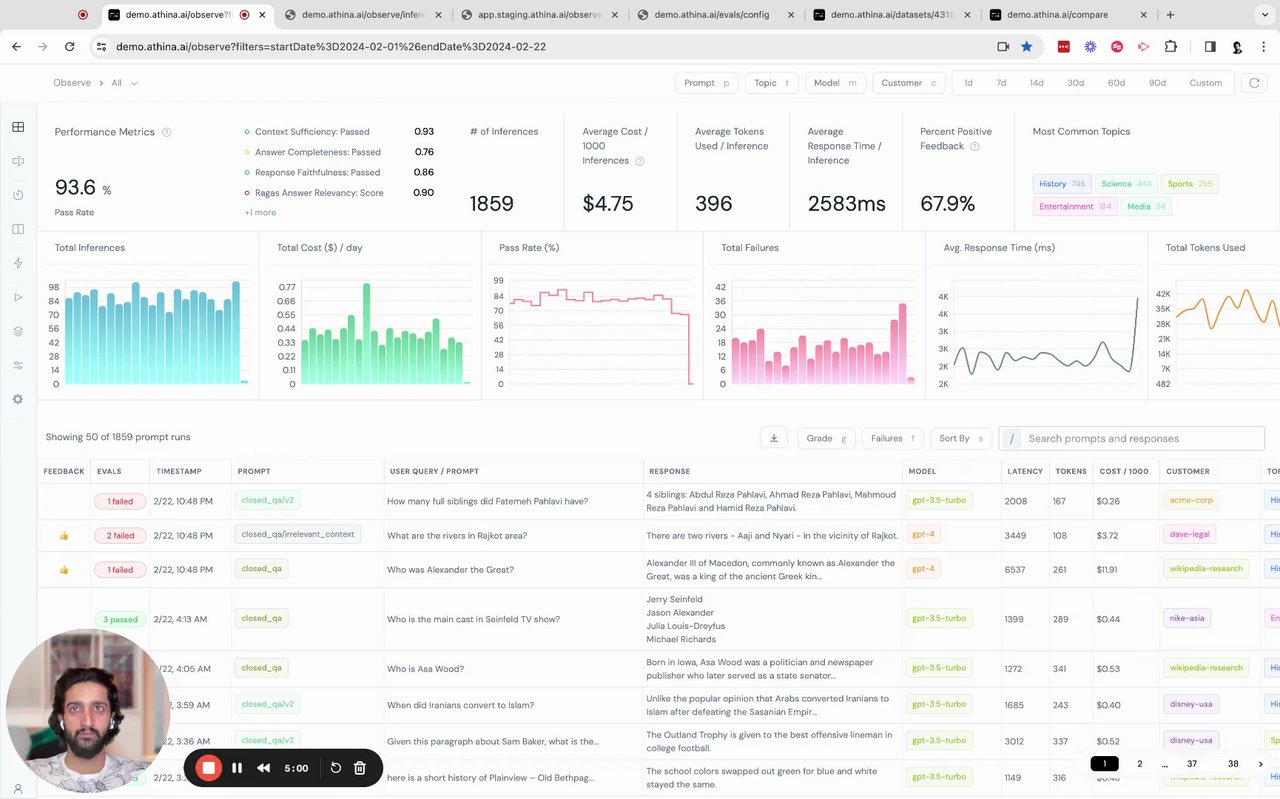Image resolution: width=1280 pixels, height=799 pixels.
Task: Click the red stop recording button
Action: pyautogui.click(x=208, y=768)
